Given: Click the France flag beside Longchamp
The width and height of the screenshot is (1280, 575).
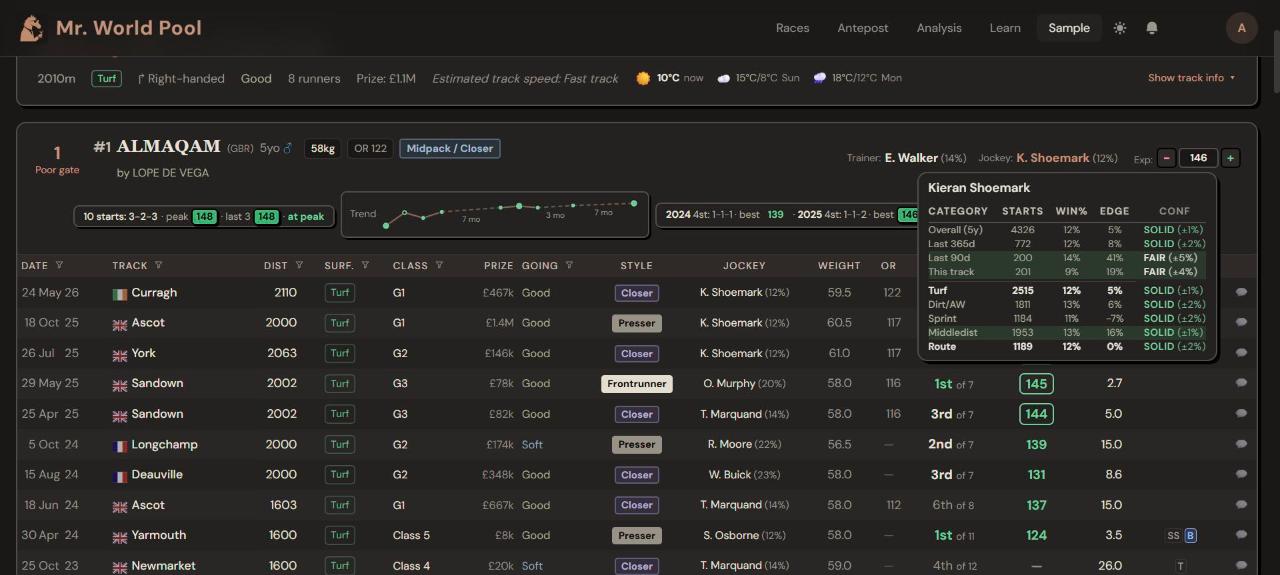Looking at the screenshot, I should click(x=120, y=445).
